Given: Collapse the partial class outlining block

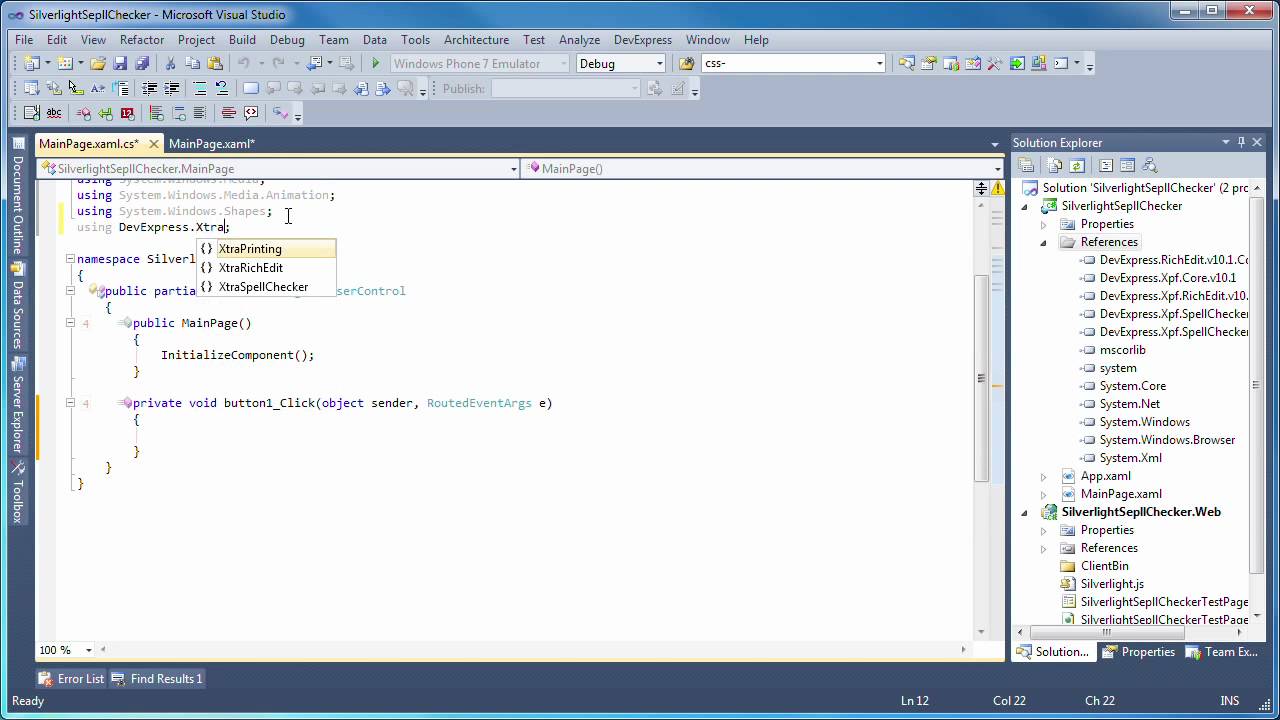Looking at the screenshot, I should click(x=70, y=291).
